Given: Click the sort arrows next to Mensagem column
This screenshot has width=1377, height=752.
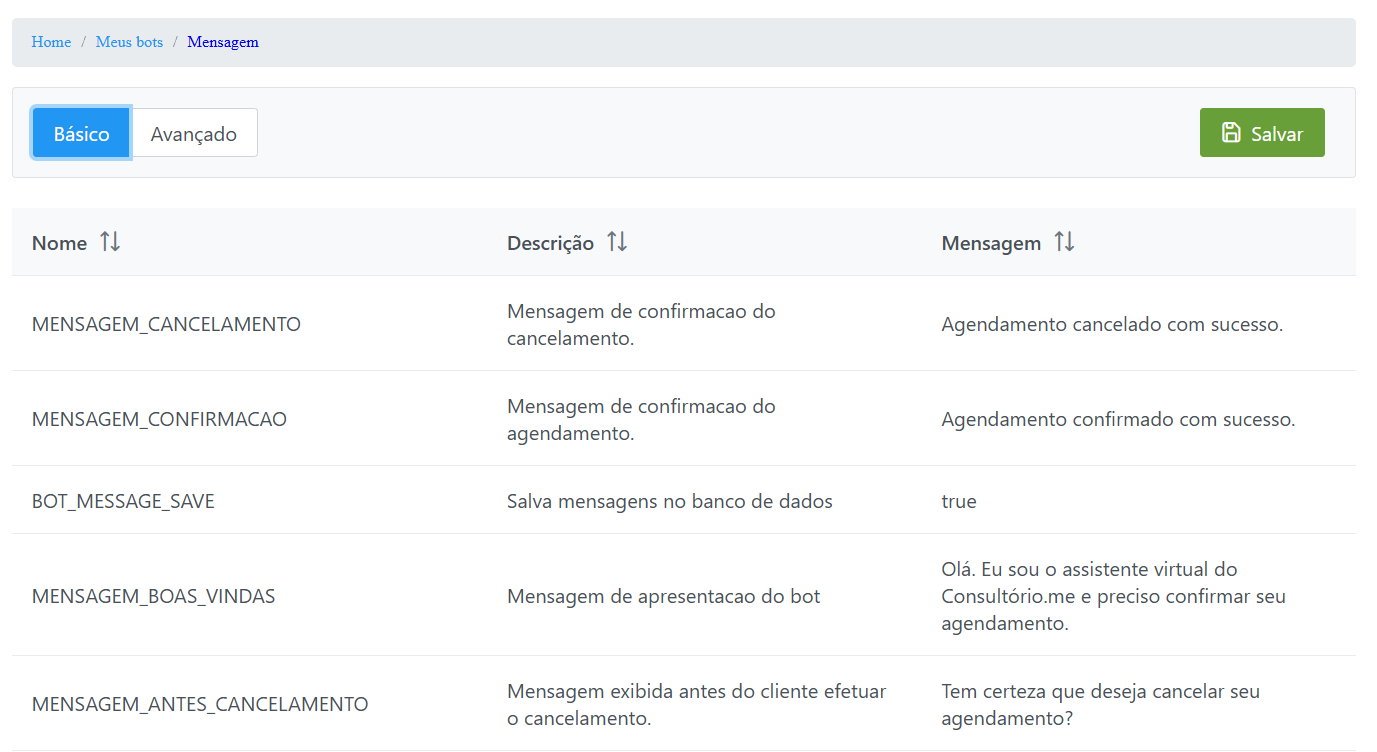Looking at the screenshot, I should coord(1064,242).
